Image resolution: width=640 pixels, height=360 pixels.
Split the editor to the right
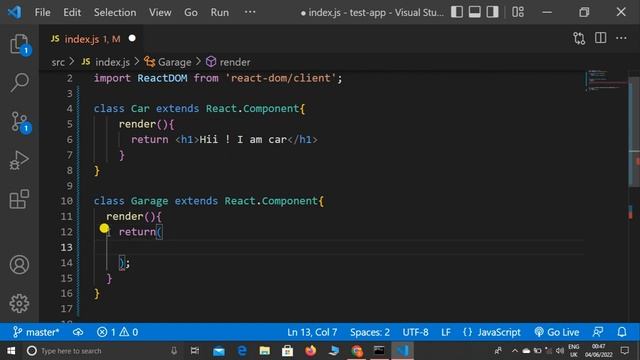tap(600, 38)
